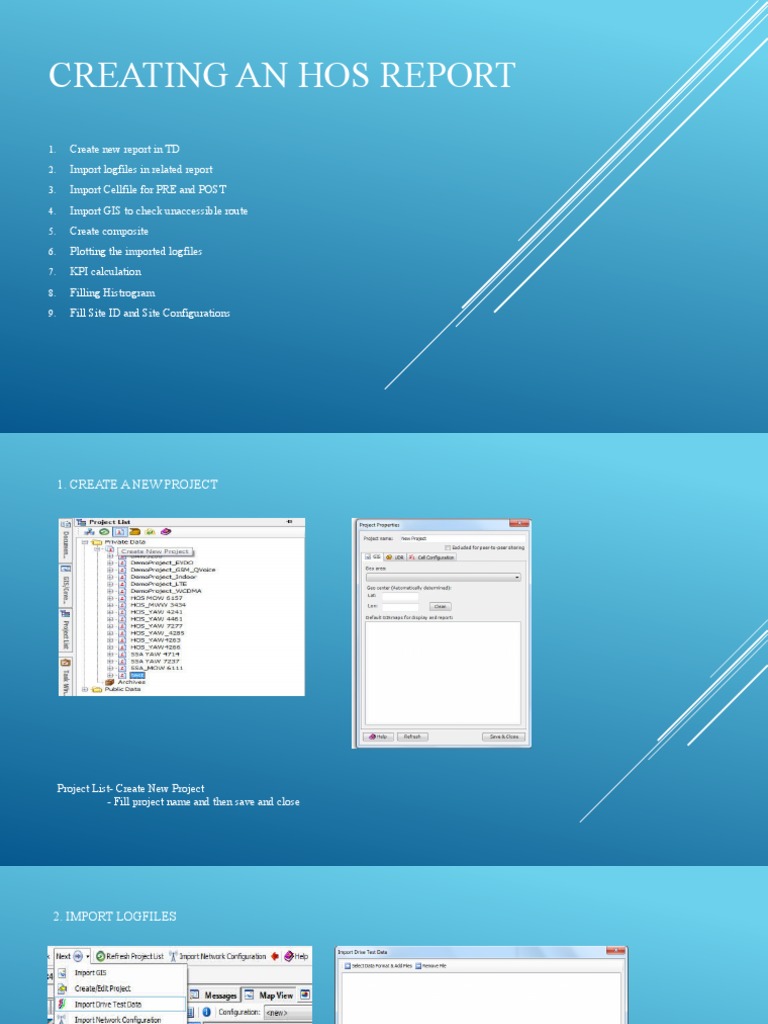The height and width of the screenshot is (1024, 768).
Task: Open the Configuration combo box showing <new>
Action: click(287, 1012)
